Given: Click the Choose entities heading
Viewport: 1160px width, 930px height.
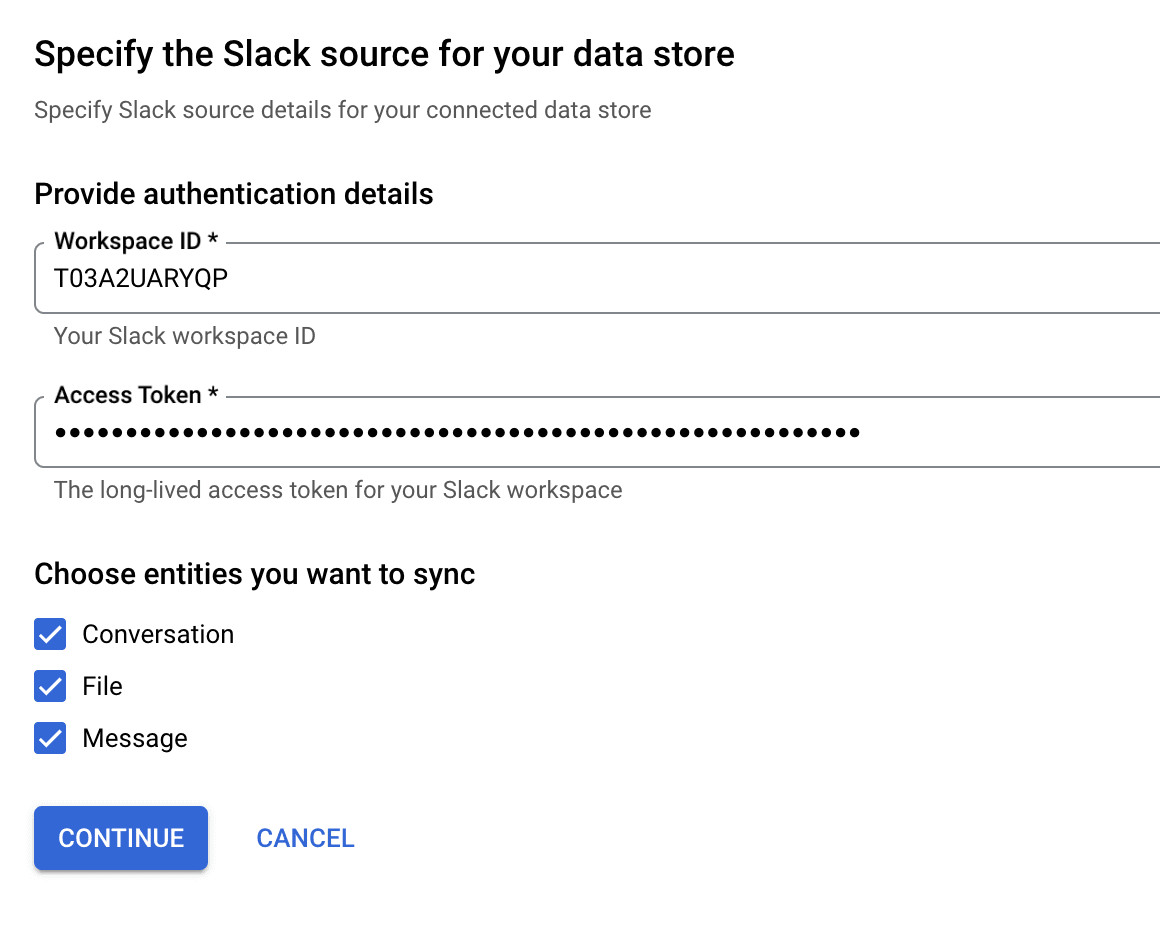Looking at the screenshot, I should [254, 574].
